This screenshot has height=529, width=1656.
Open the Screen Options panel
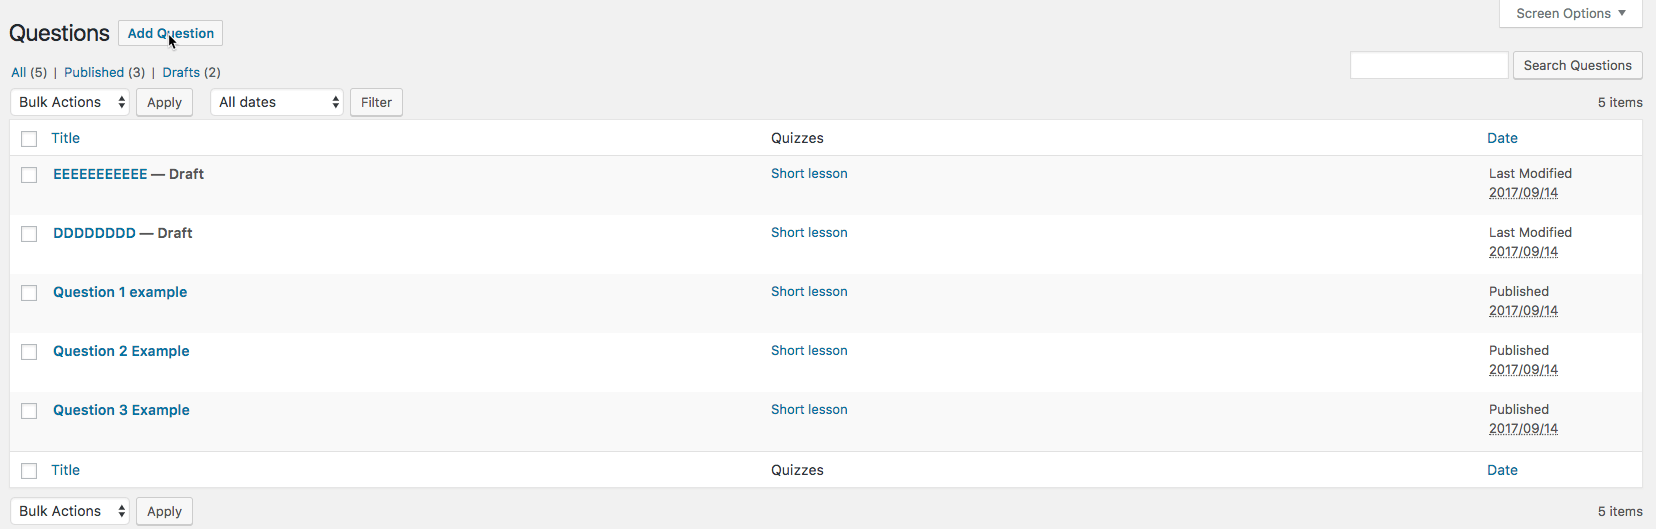pyautogui.click(x=1570, y=14)
